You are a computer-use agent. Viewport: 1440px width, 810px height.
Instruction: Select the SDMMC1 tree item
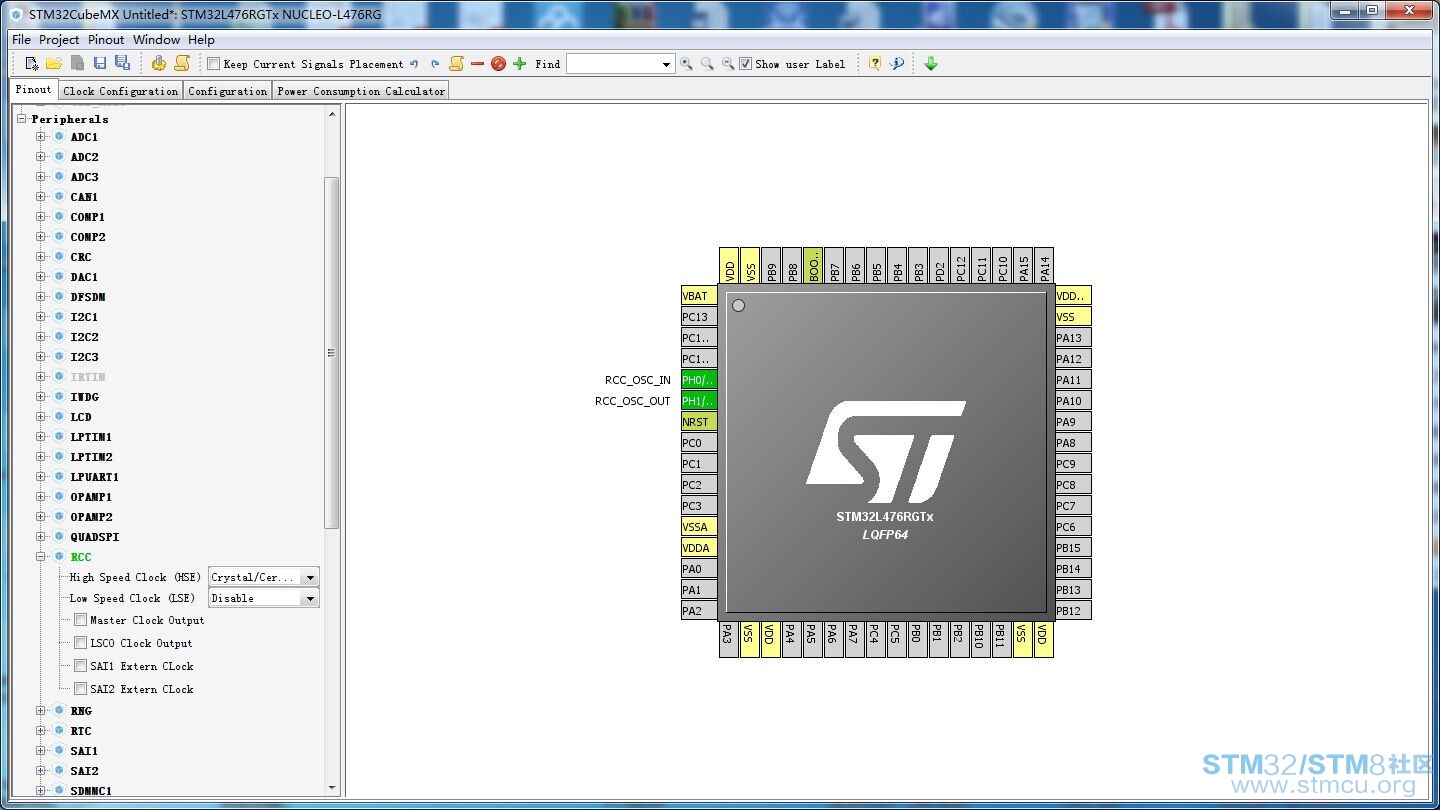pos(91,791)
